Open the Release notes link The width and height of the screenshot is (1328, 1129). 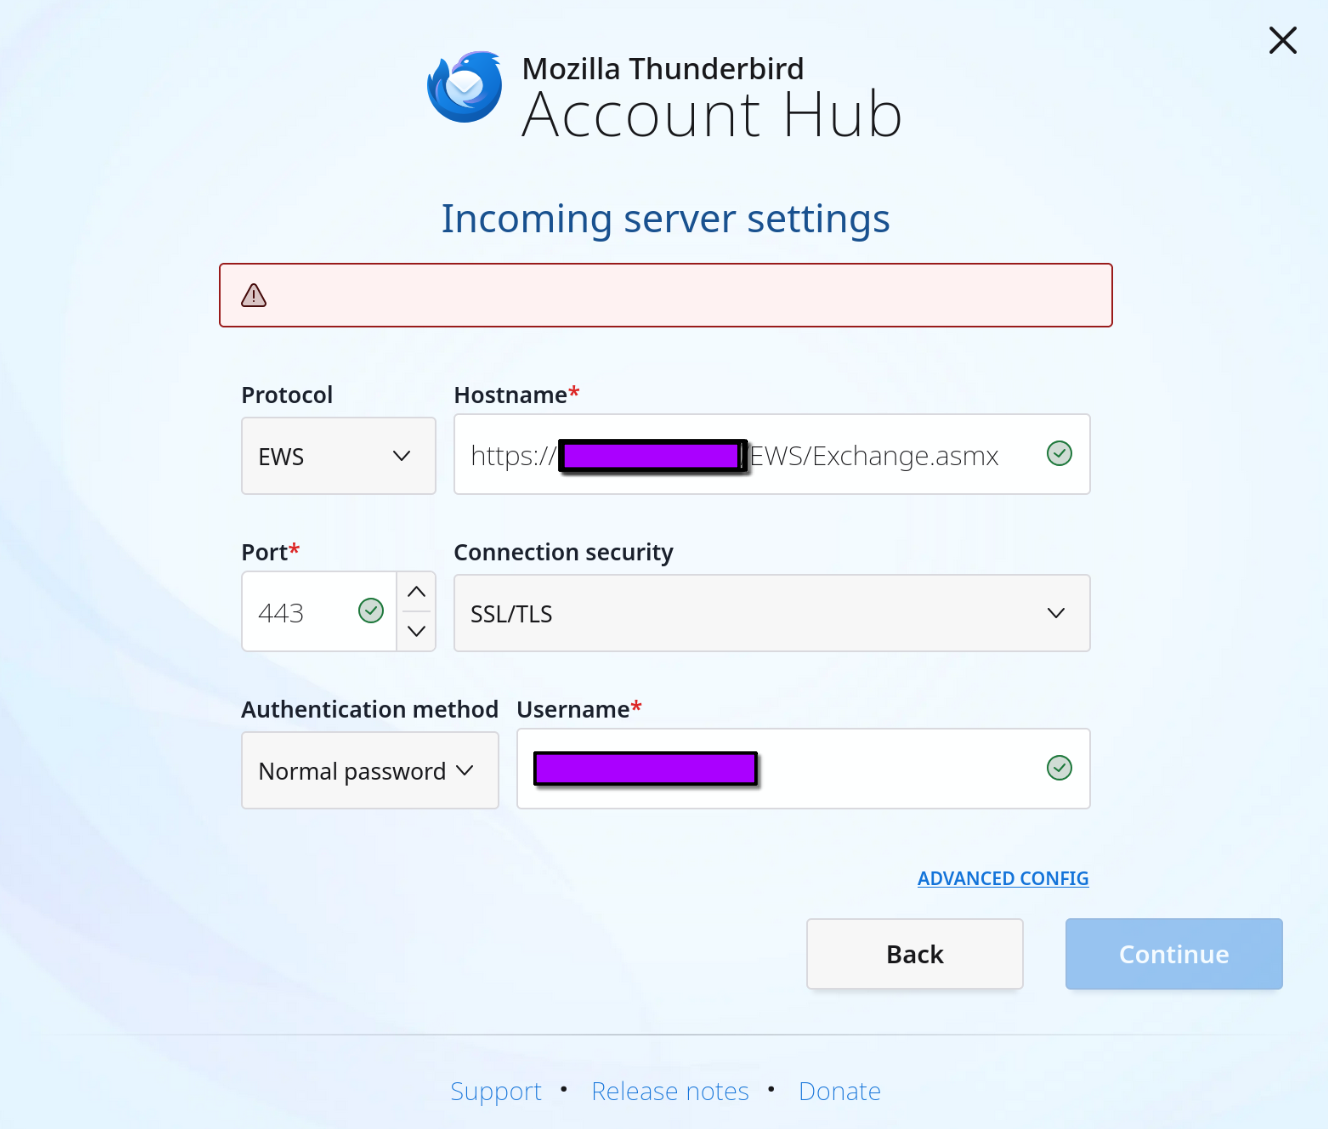(670, 1091)
